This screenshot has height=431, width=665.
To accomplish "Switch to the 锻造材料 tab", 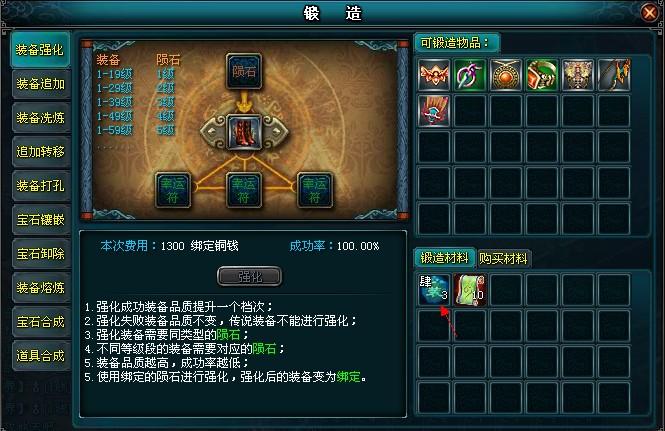I will (444, 258).
